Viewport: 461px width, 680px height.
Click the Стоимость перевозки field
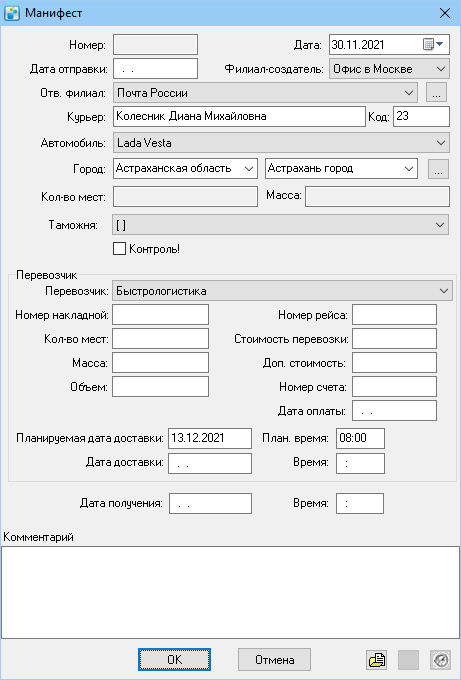click(394, 338)
